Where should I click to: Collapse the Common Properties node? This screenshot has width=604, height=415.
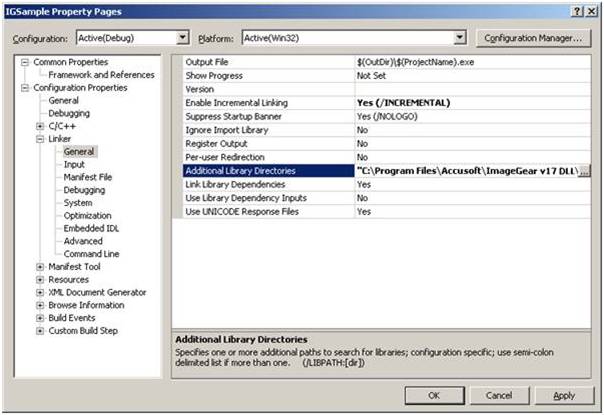[x=25, y=62]
